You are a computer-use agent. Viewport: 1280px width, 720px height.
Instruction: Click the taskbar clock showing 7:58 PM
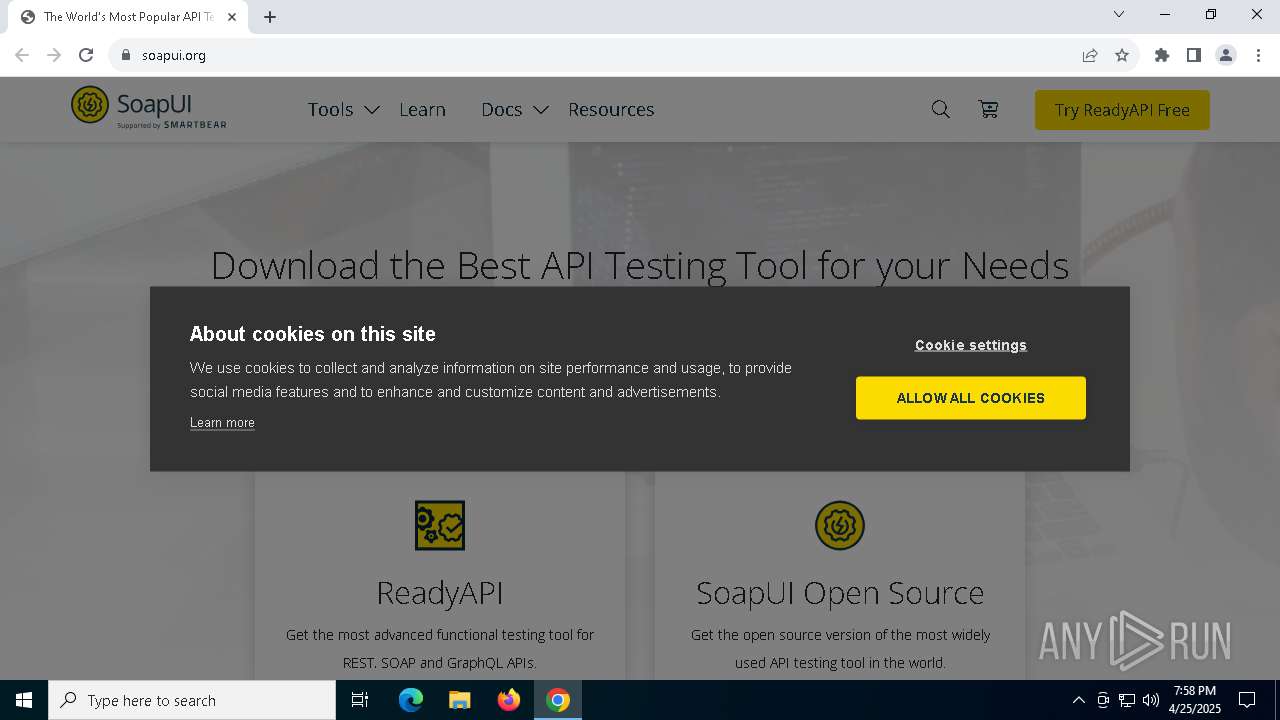click(x=1195, y=700)
